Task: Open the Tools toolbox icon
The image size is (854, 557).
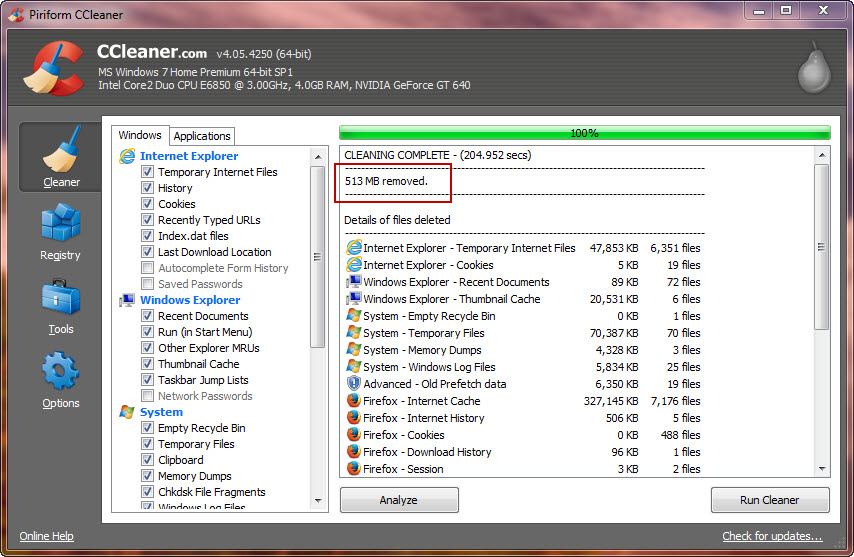Action: 60,297
